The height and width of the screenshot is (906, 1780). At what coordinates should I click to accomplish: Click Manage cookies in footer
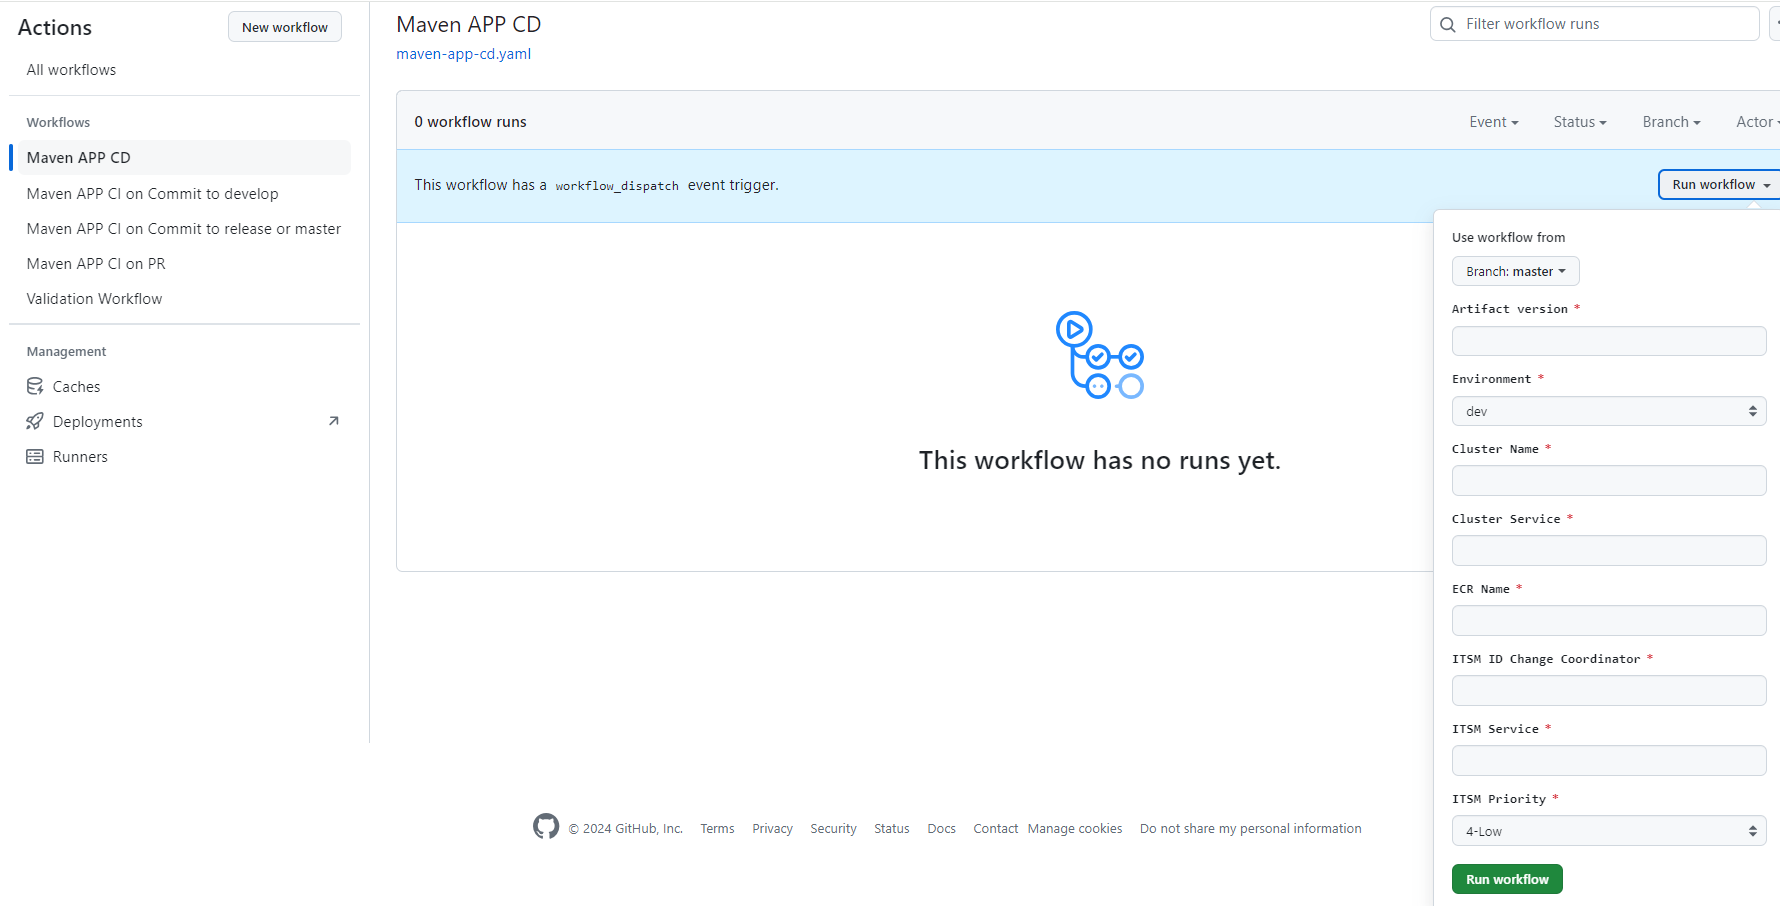(1075, 829)
